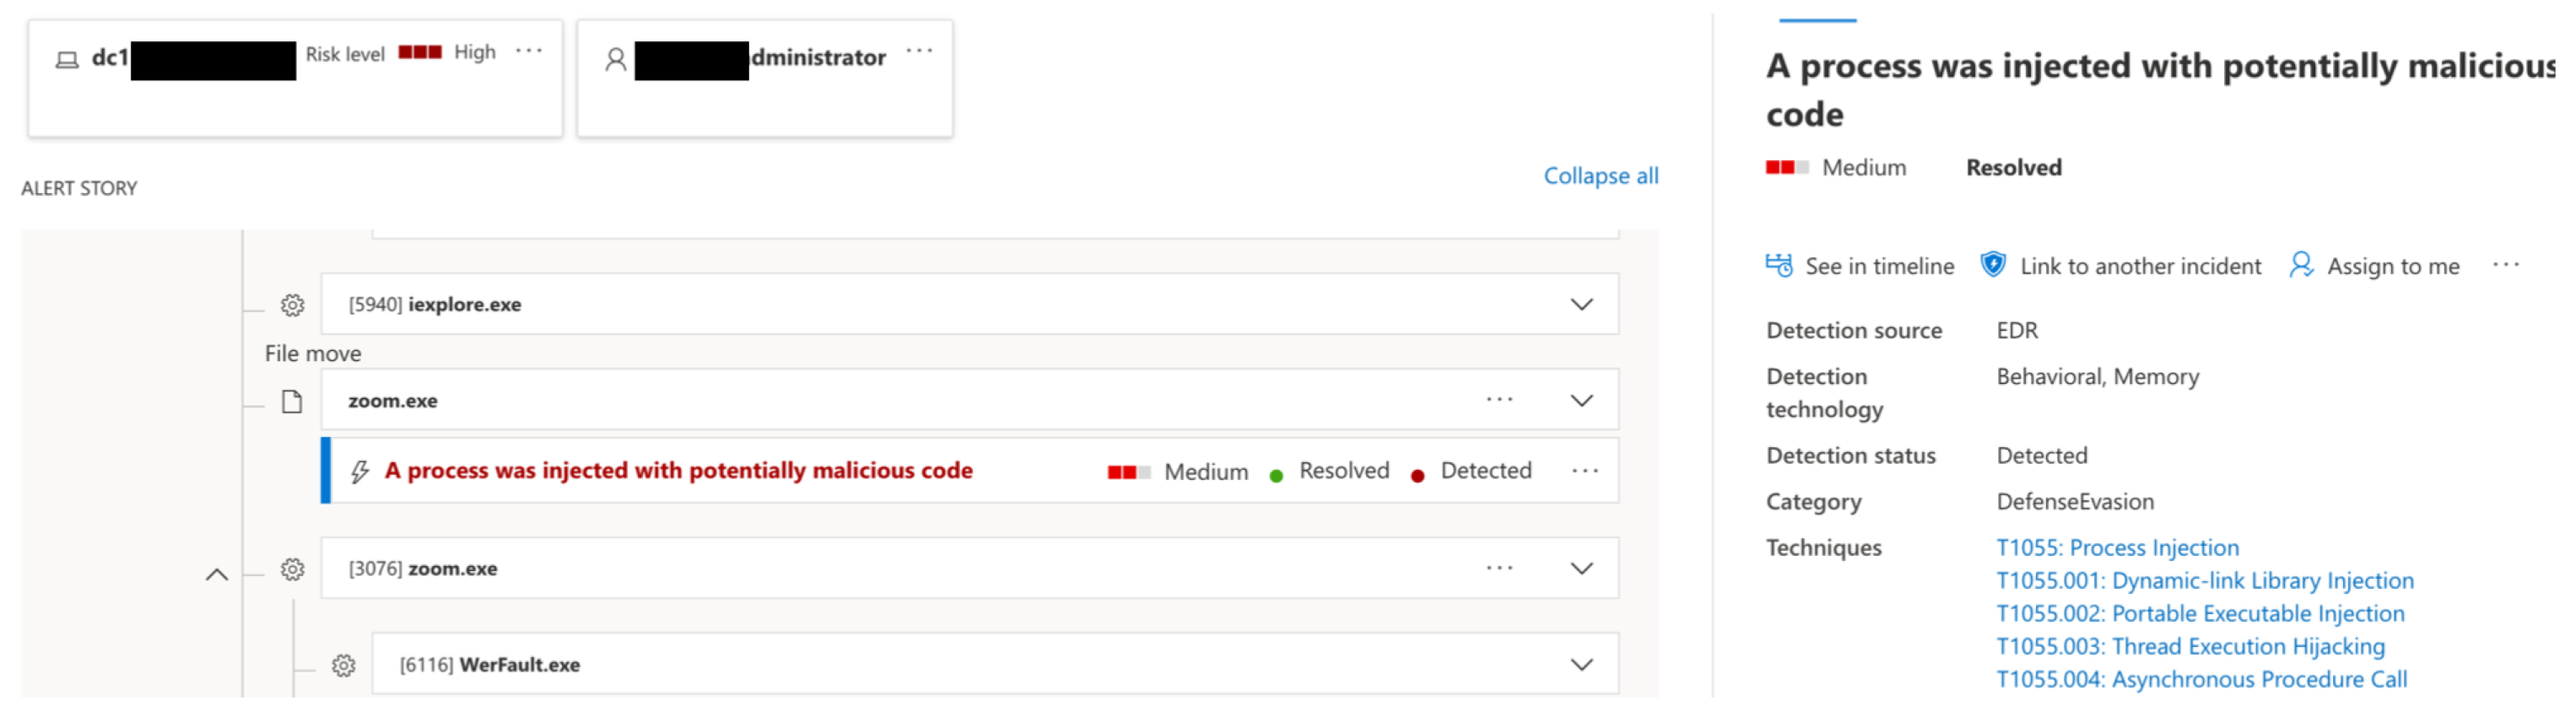Open T1055.001 Dynamic-link Library Injection link

(2204, 581)
